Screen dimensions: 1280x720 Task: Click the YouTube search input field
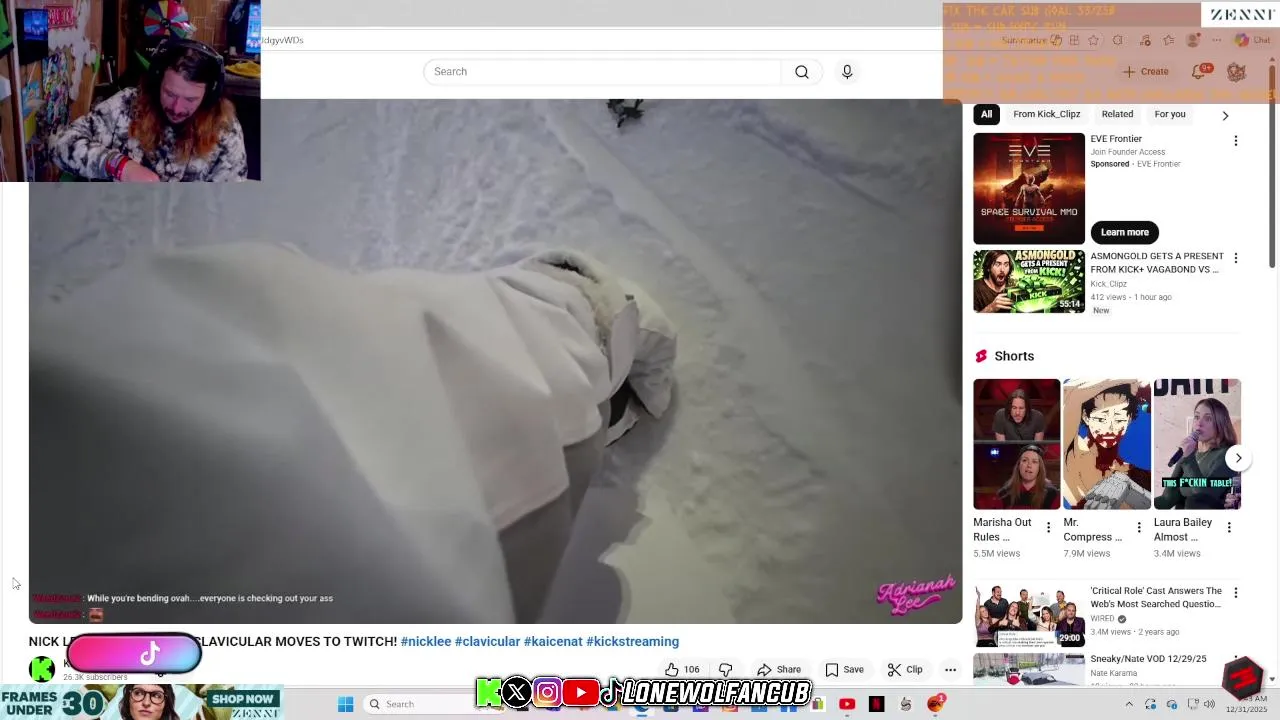[603, 72]
